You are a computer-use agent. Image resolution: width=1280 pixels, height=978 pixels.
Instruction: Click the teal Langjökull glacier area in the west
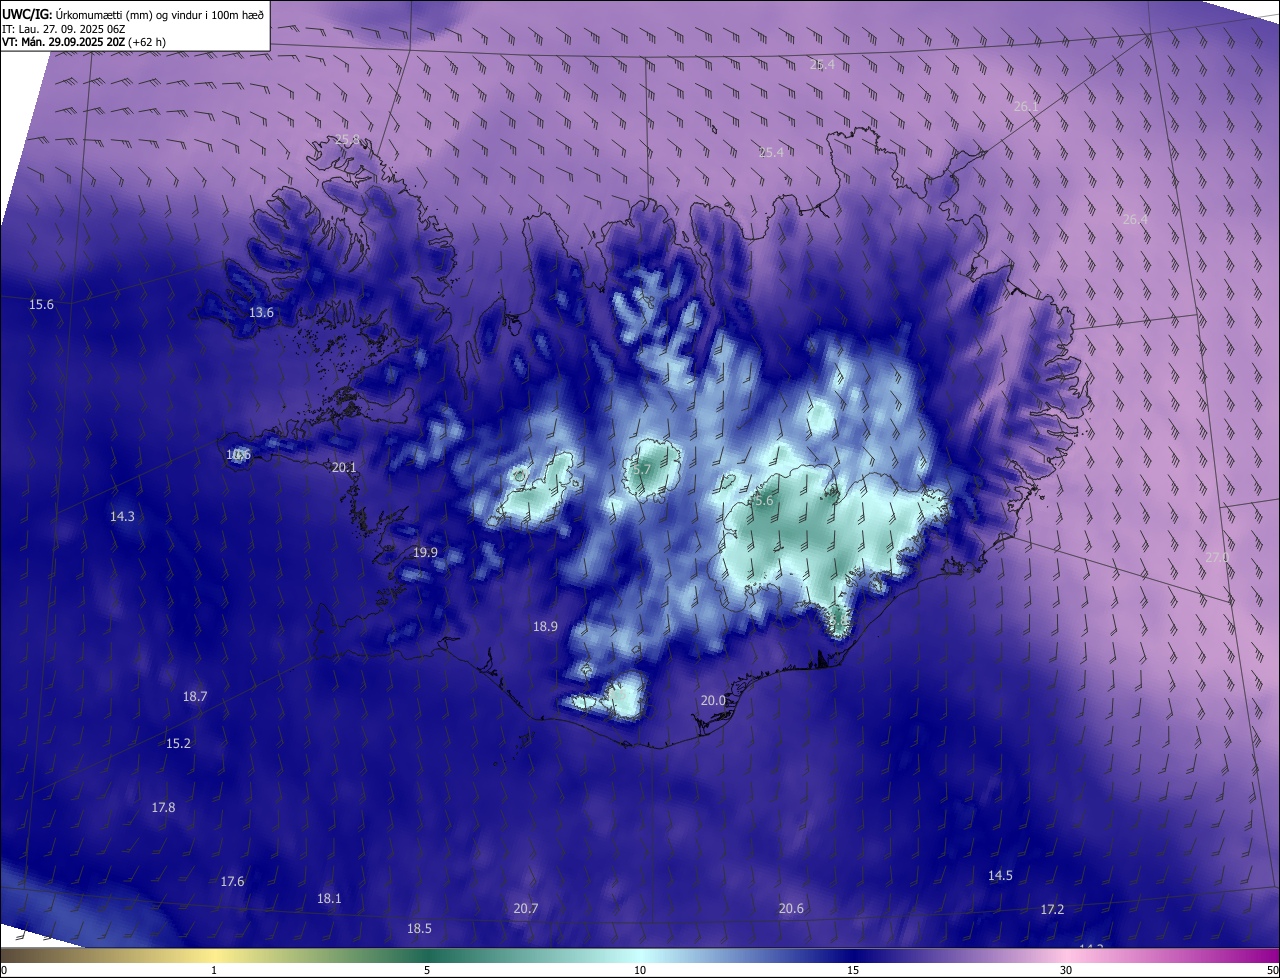click(540, 493)
